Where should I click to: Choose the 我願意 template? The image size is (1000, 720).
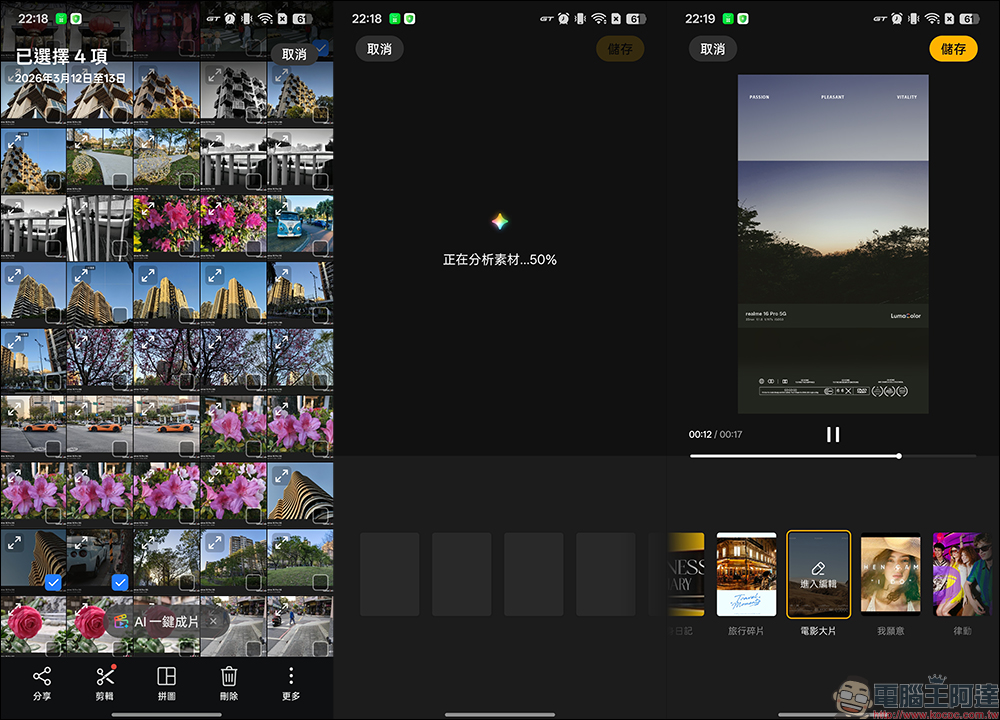point(890,575)
